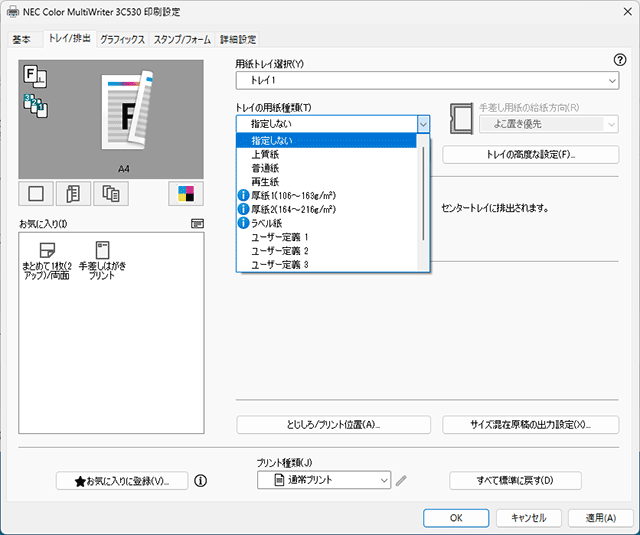The height and width of the screenshot is (535, 640).
Task: Select the まとめて1枚(2アップ)/両面 favorite
Action: [47, 261]
